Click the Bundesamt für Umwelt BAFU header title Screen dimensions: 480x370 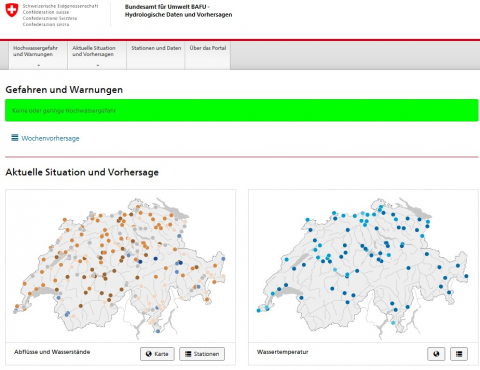click(x=178, y=11)
